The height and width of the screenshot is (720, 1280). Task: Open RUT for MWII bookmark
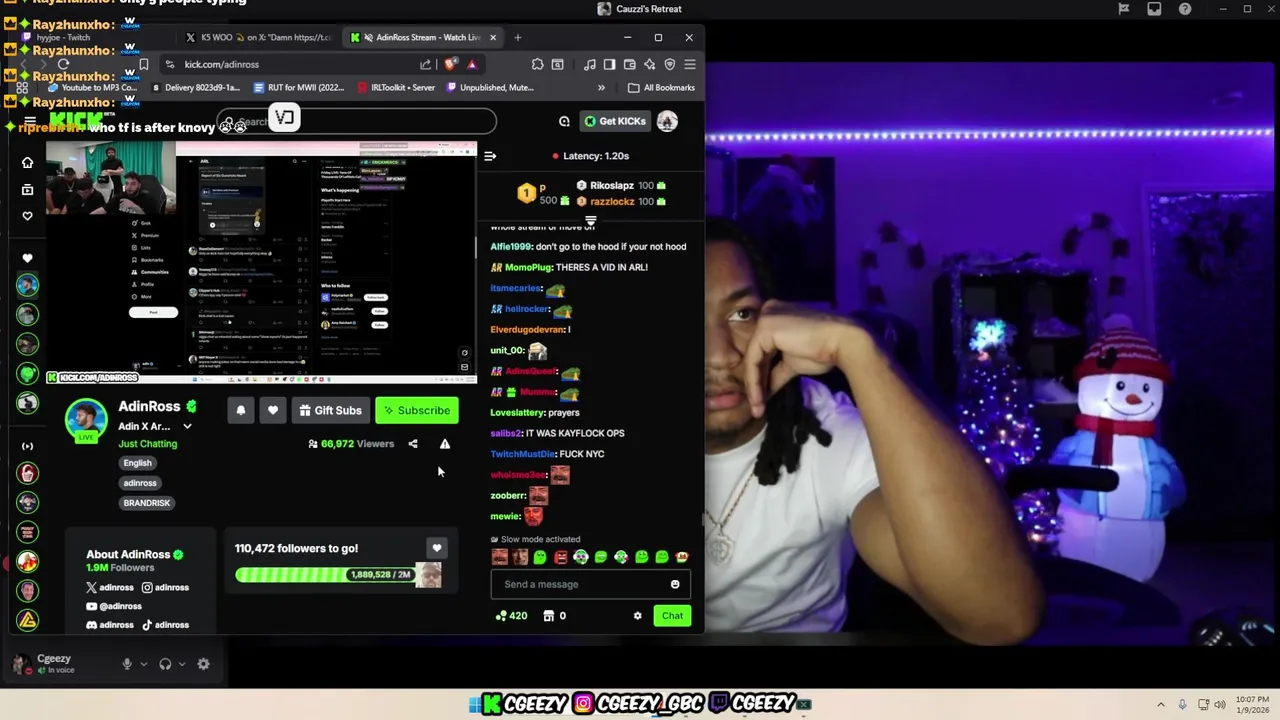299,88
